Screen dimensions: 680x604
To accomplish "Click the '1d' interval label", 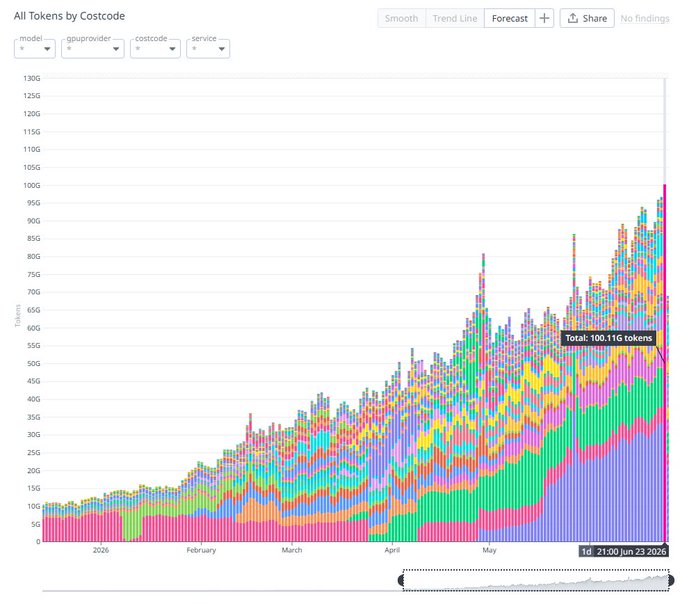I will (x=586, y=552).
